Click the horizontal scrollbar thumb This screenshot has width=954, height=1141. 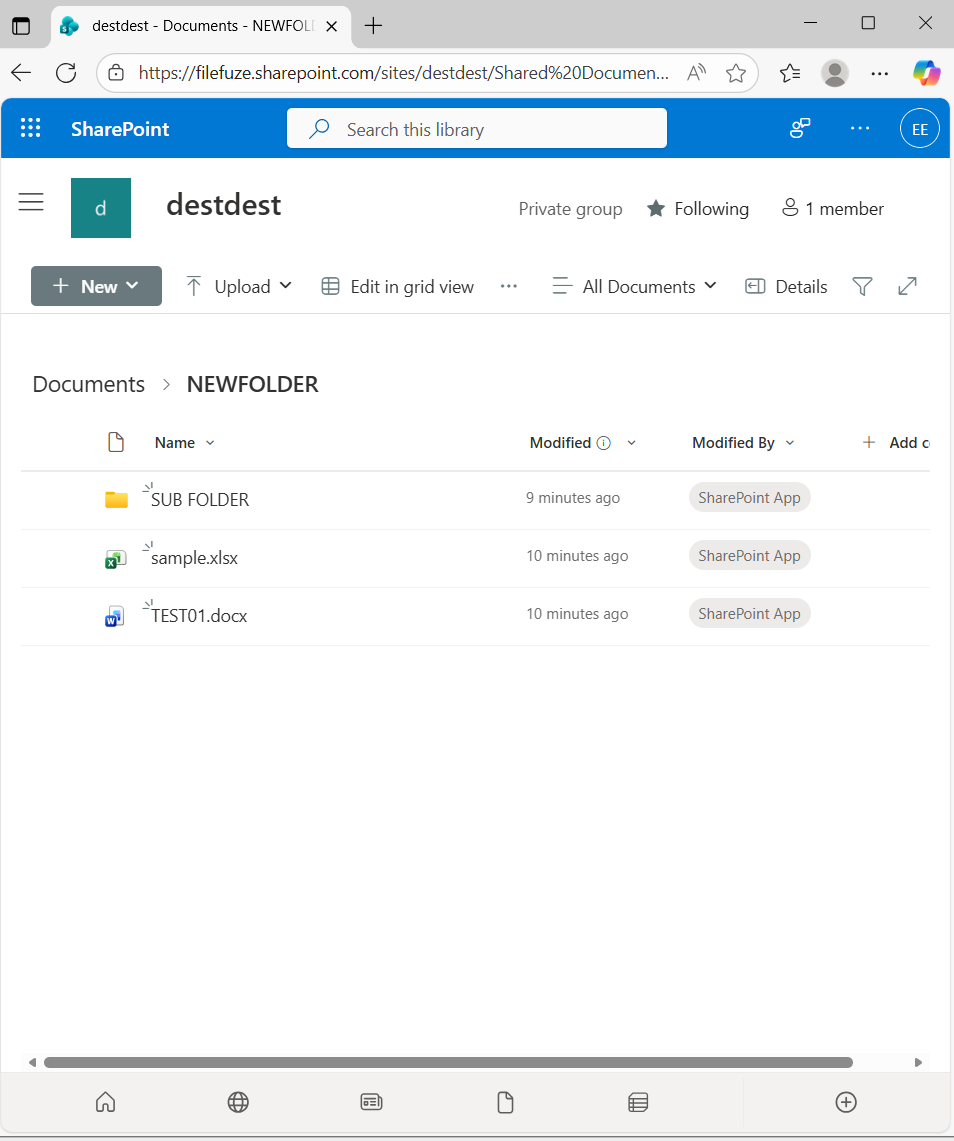(448, 1062)
